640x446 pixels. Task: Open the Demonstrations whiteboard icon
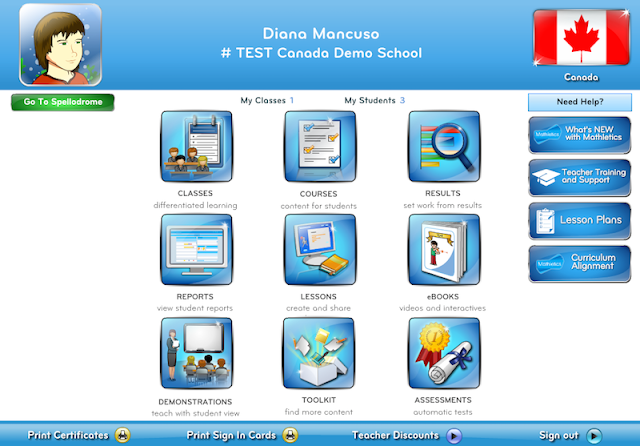tap(196, 353)
